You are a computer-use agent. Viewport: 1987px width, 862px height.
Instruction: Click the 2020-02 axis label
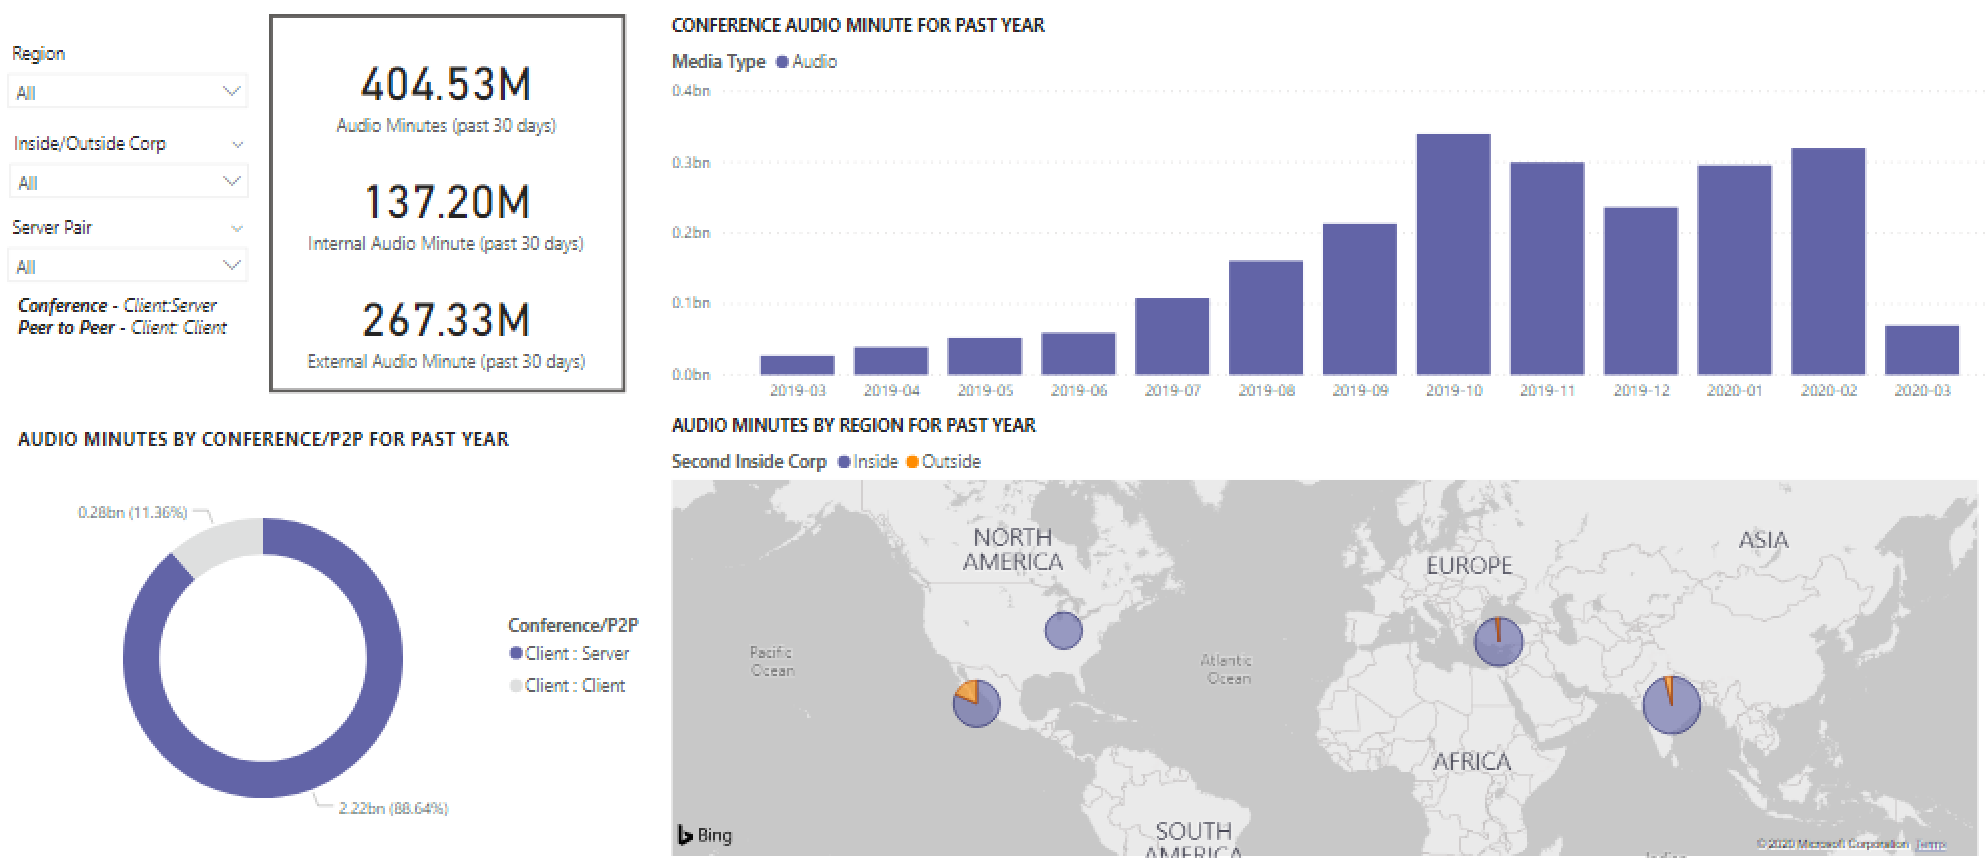1829,390
